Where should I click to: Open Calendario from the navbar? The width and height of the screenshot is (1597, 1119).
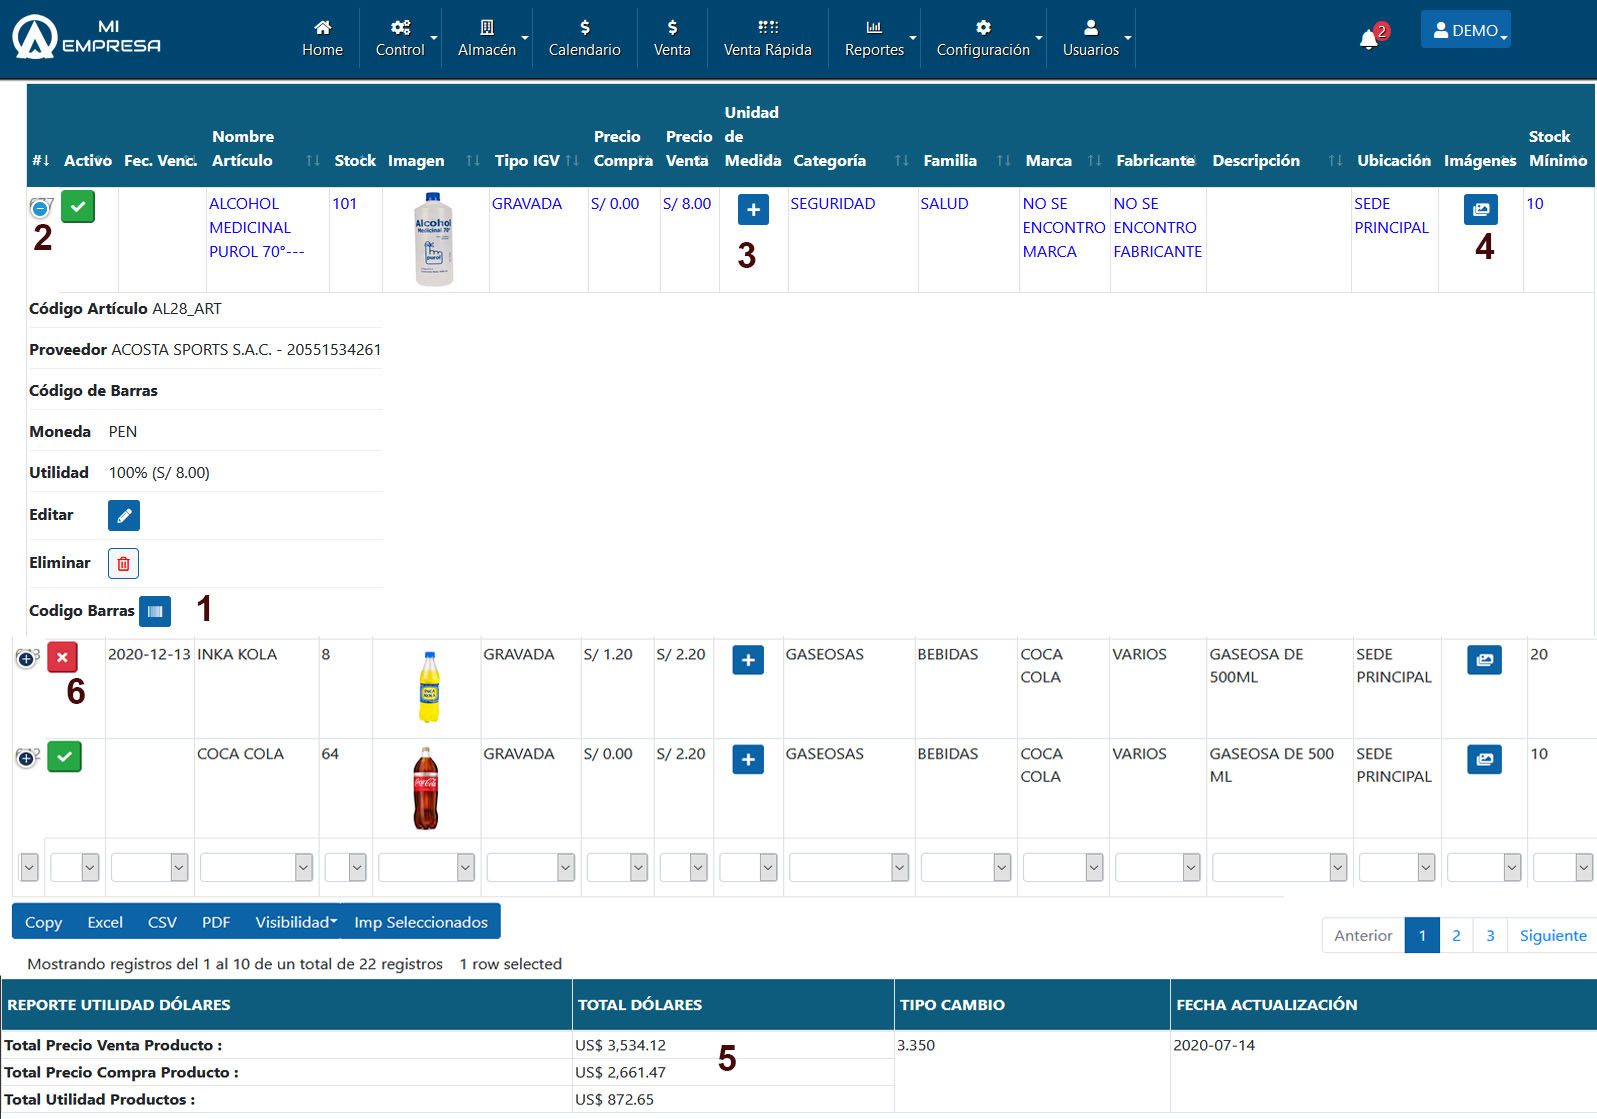pos(584,39)
